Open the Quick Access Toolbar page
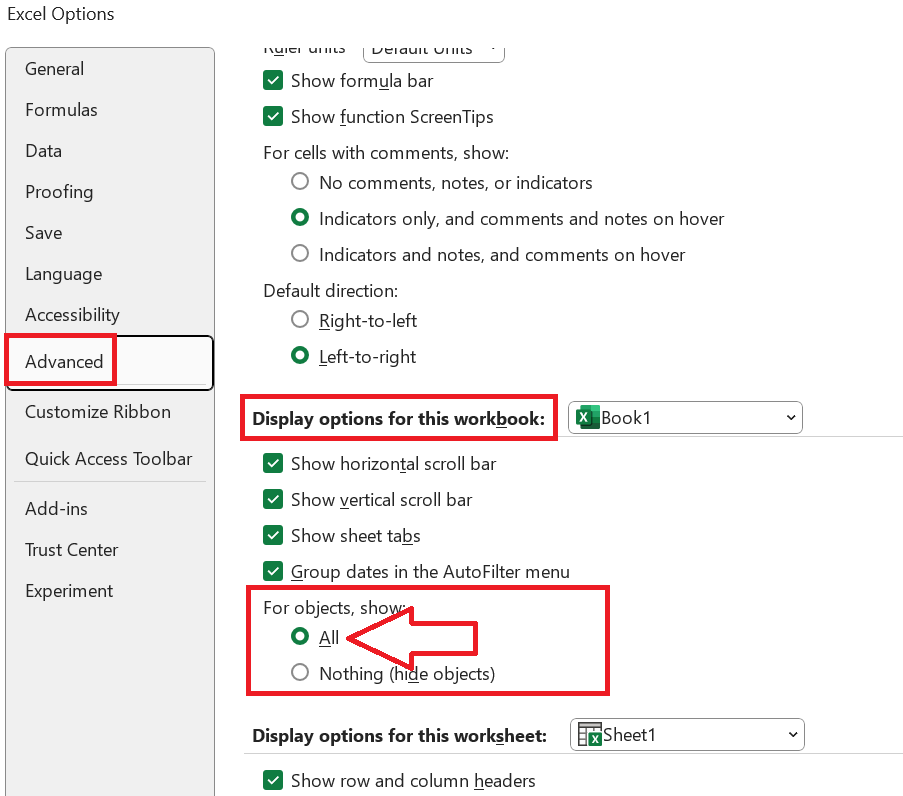Viewport: 903px width, 796px height. pyautogui.click(x=108, y=458)
